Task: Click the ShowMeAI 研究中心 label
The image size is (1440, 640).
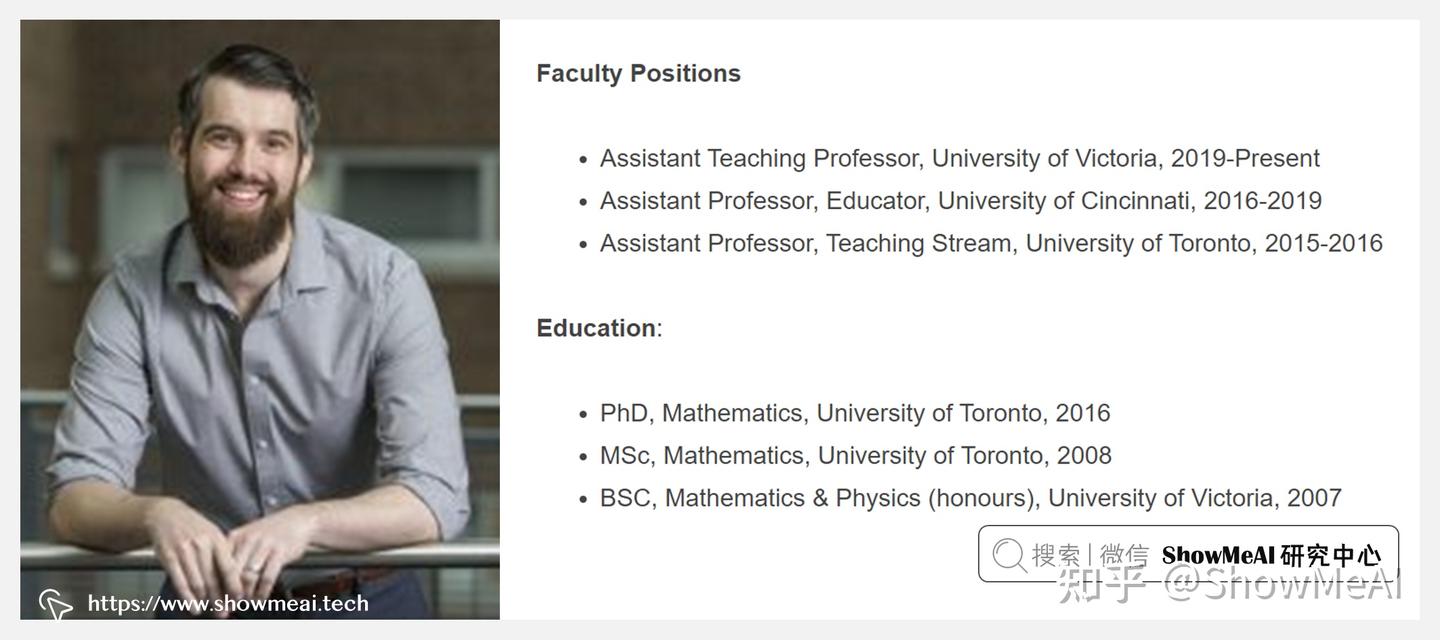Action: [1271, 555]
